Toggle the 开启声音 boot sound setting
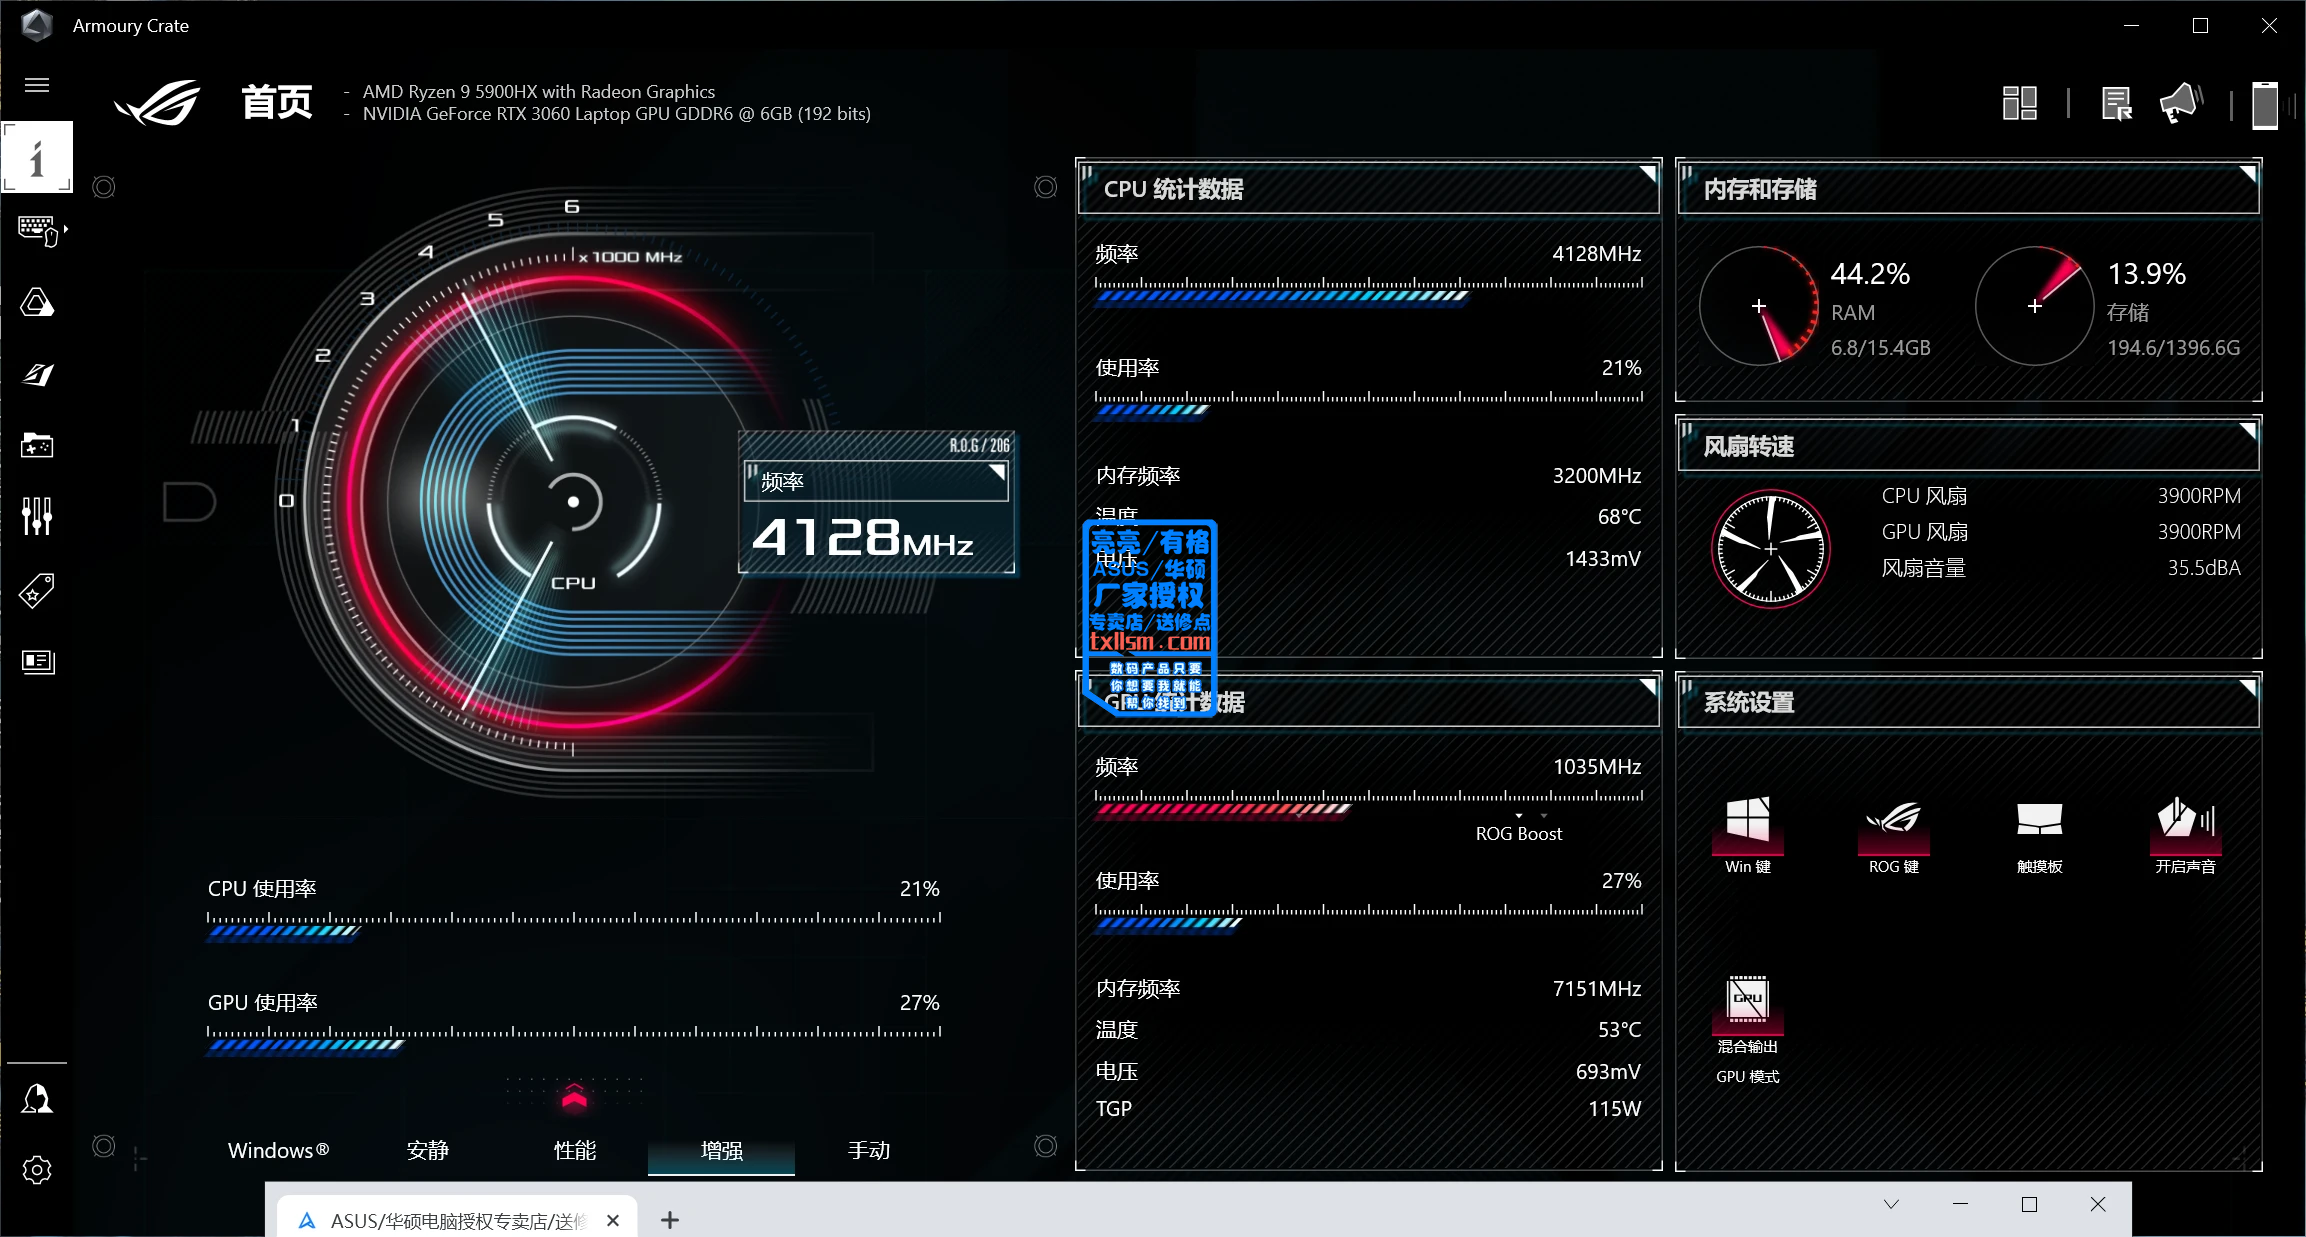Image resolution: width=2306 pixels, height=1237 pixels. 2186,835
